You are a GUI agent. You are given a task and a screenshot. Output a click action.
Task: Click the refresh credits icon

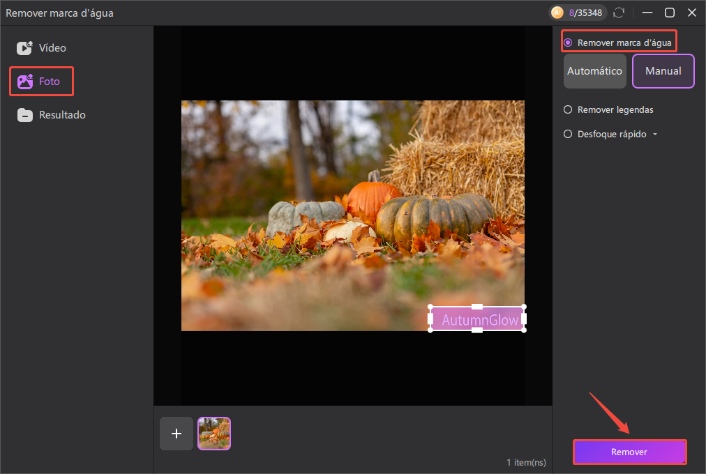[x=619, y=13]
